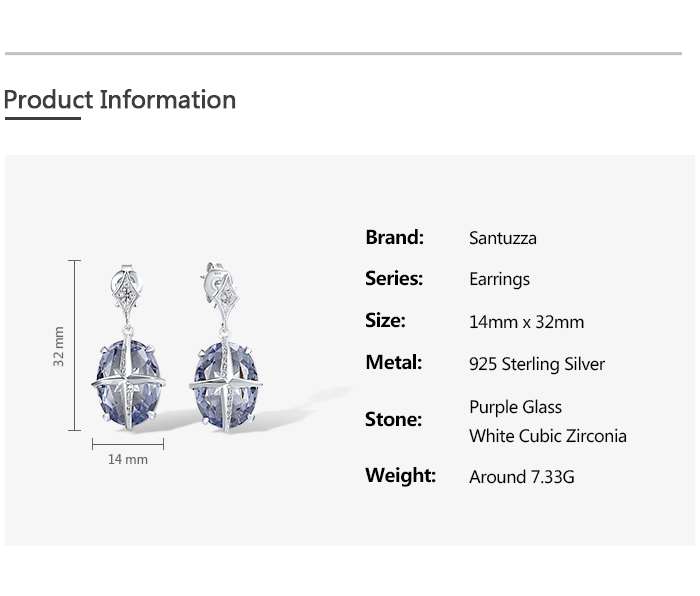Click the 925 Sterling Silver text

point(537,364)
